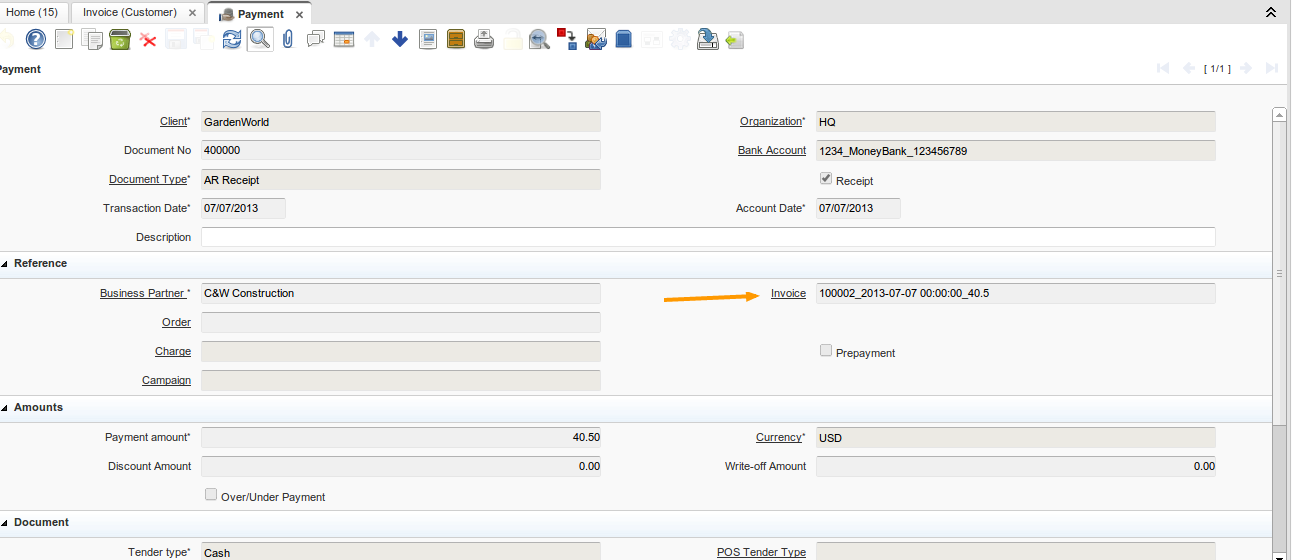This screenshot has width=1292, height=560.
Task: Create a new record with New icon
Action: tap(64, 40)
